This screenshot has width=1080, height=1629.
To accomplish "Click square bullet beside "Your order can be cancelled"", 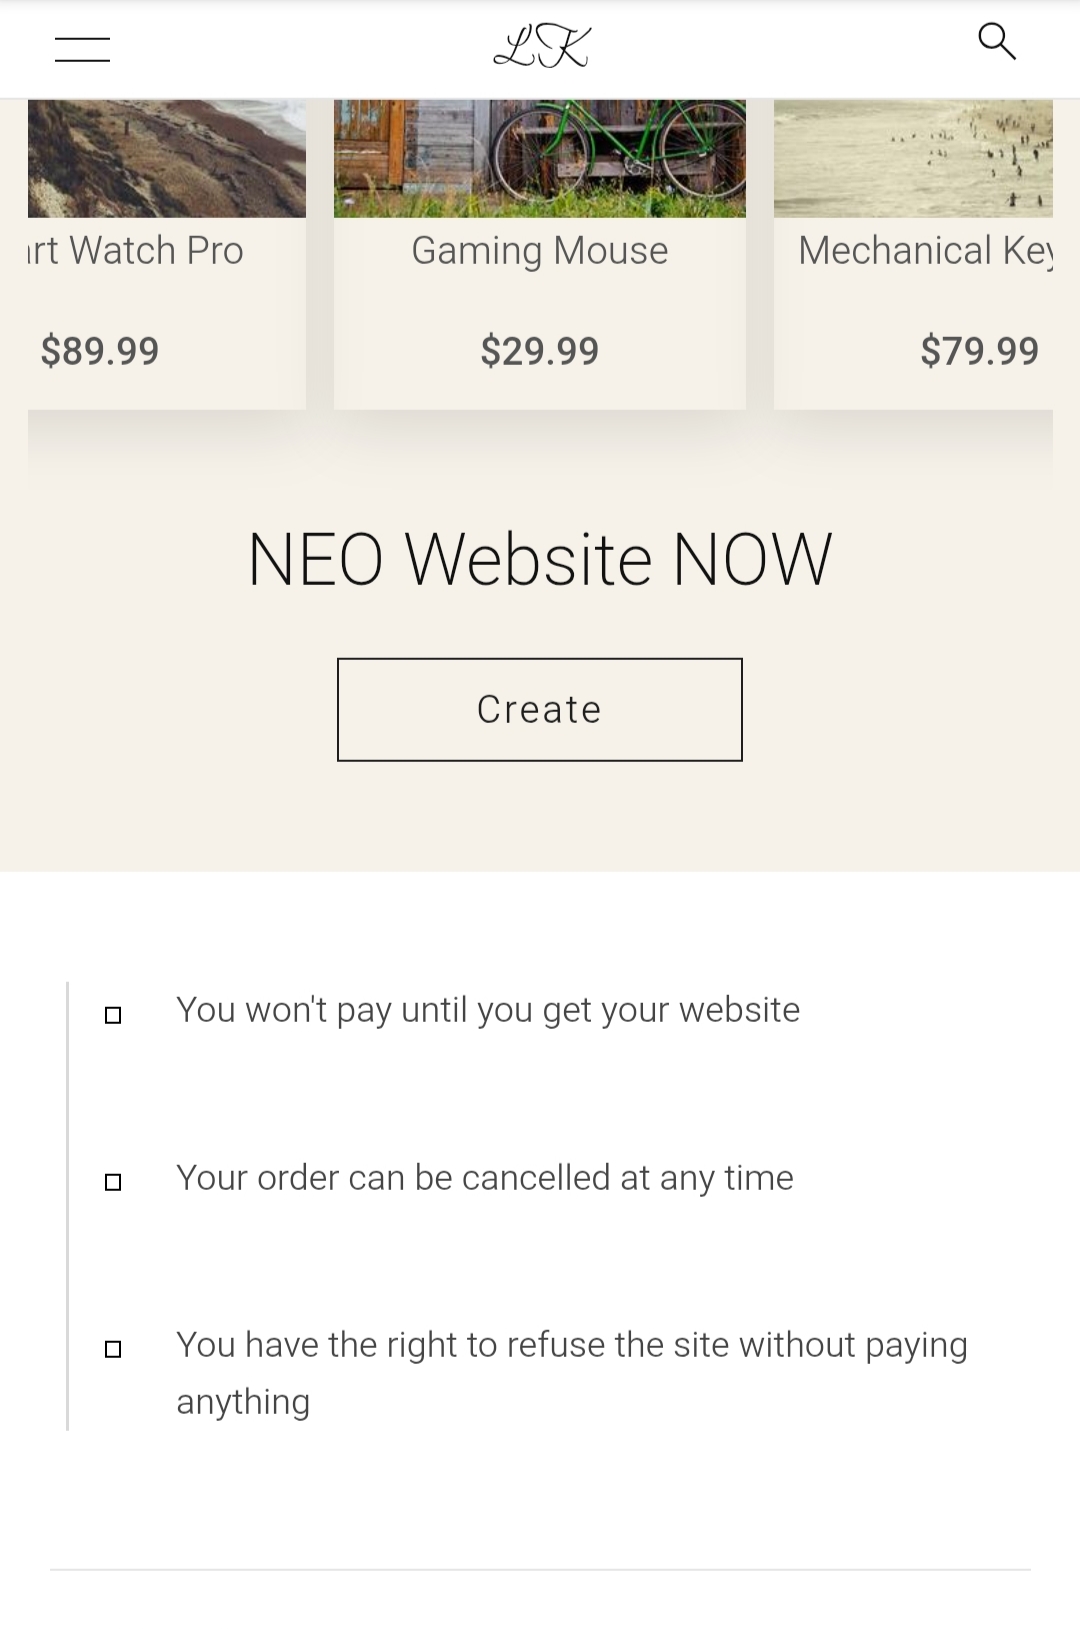I will 113,1182.
